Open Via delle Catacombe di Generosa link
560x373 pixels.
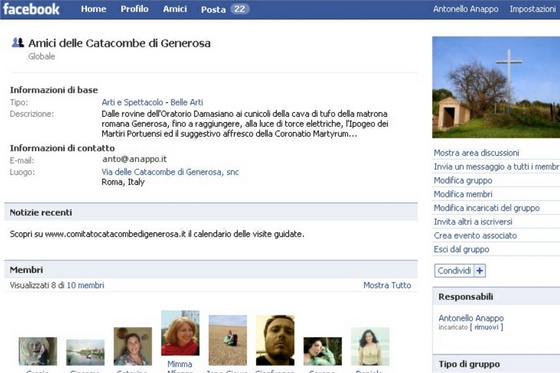[x=170, y=172]
